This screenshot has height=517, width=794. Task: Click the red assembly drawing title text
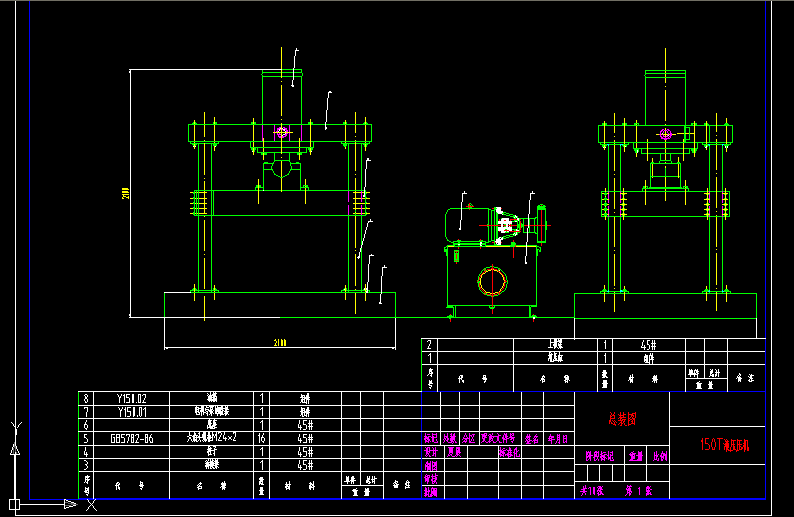pos(621,421)
